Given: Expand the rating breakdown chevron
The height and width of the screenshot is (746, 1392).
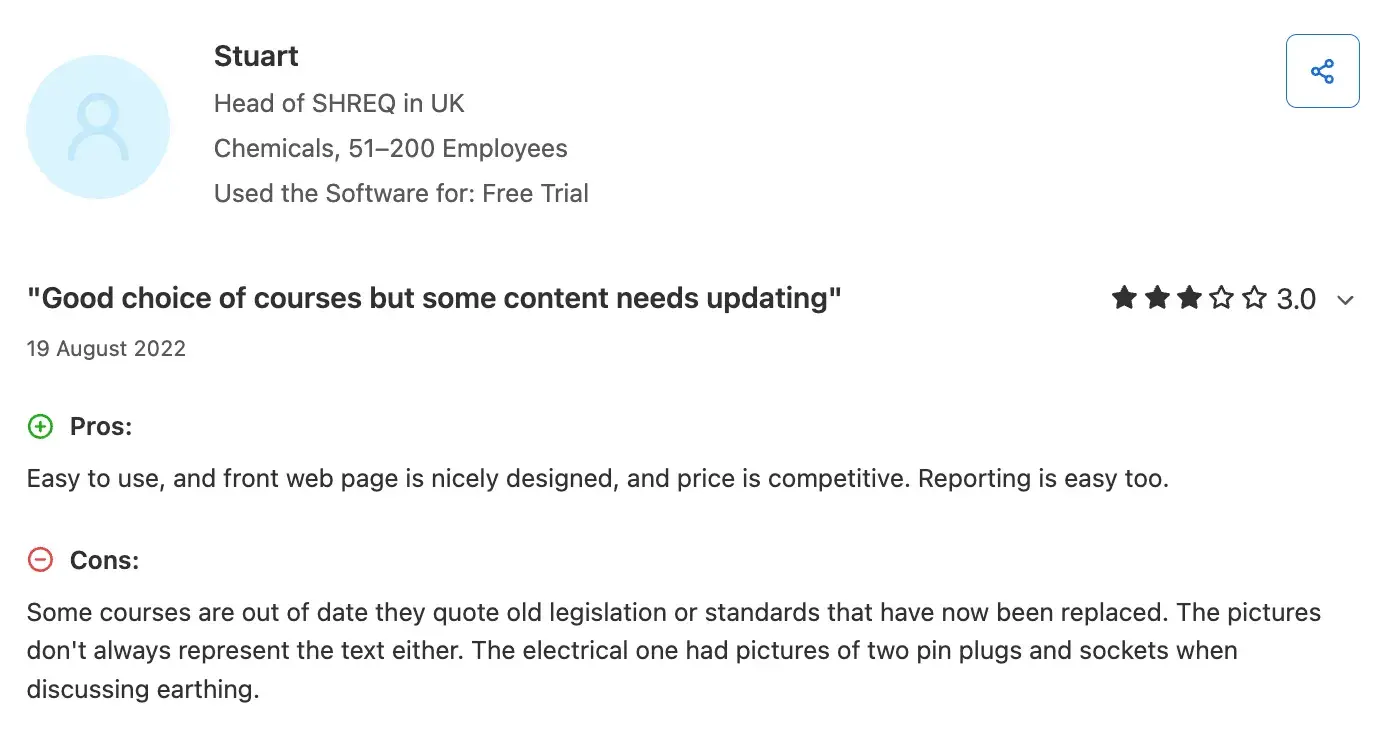Looking at the screenshot, I should [x=1345, y=300].
